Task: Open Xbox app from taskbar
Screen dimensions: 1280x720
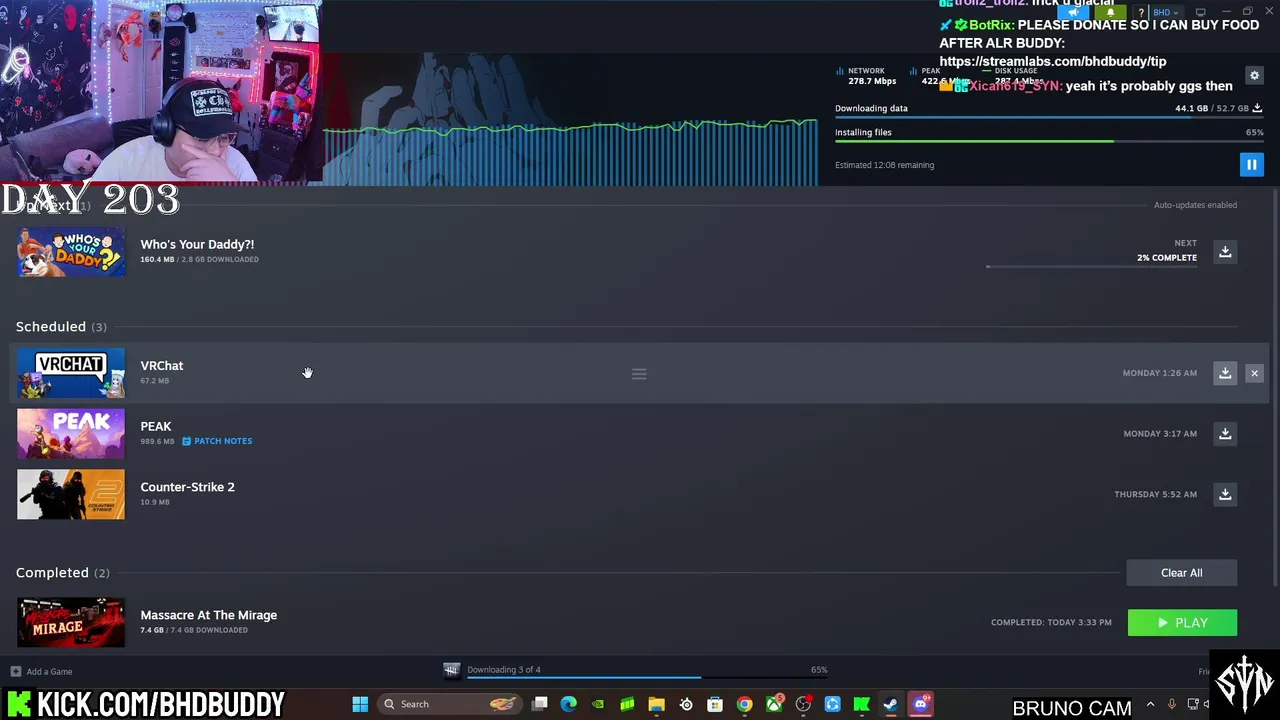Action: point(774,704)
